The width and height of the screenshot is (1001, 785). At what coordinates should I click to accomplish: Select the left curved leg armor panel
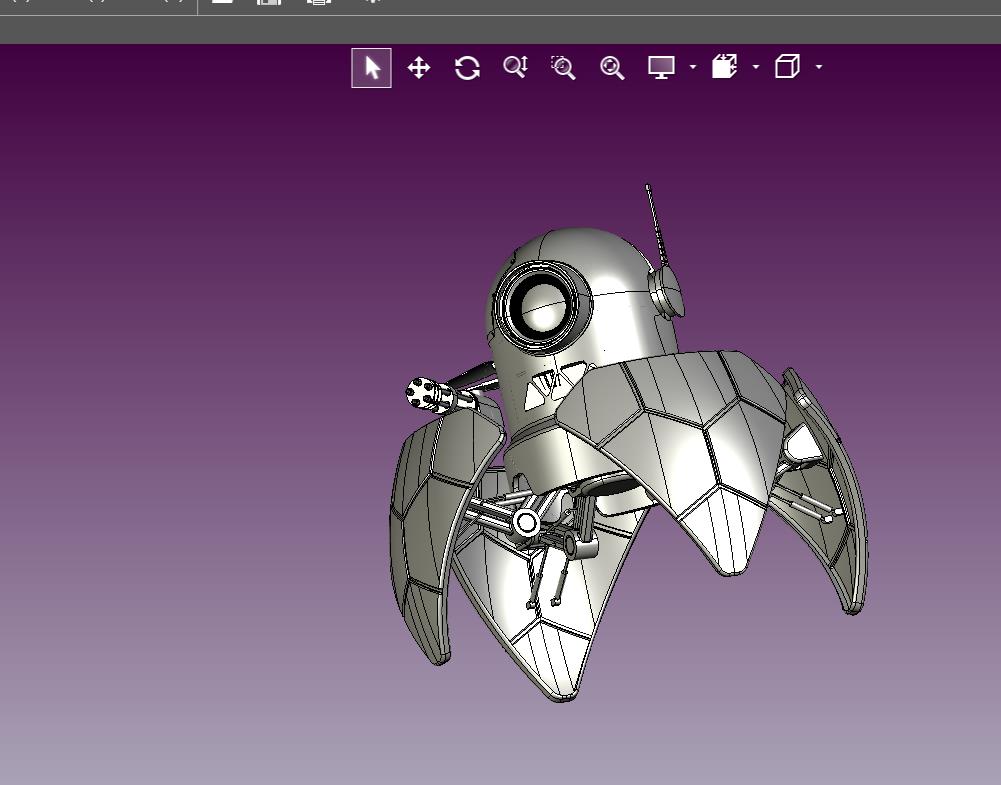(434, 530)
